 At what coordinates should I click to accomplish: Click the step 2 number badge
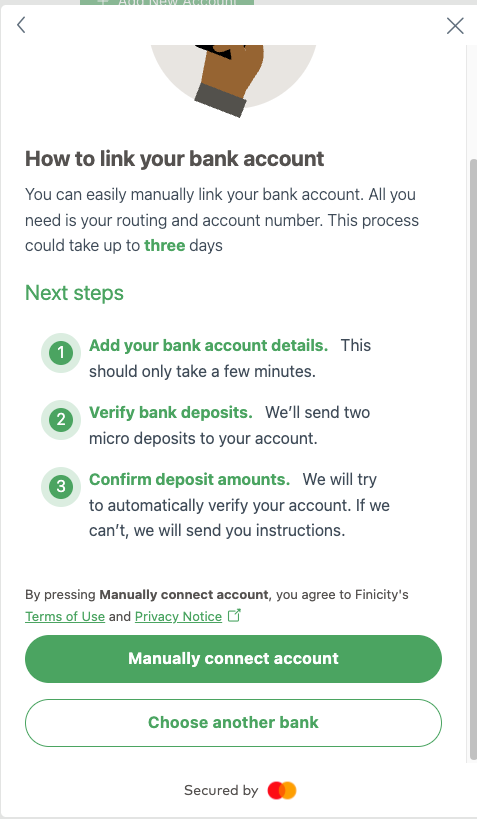[x=61, y=419]
